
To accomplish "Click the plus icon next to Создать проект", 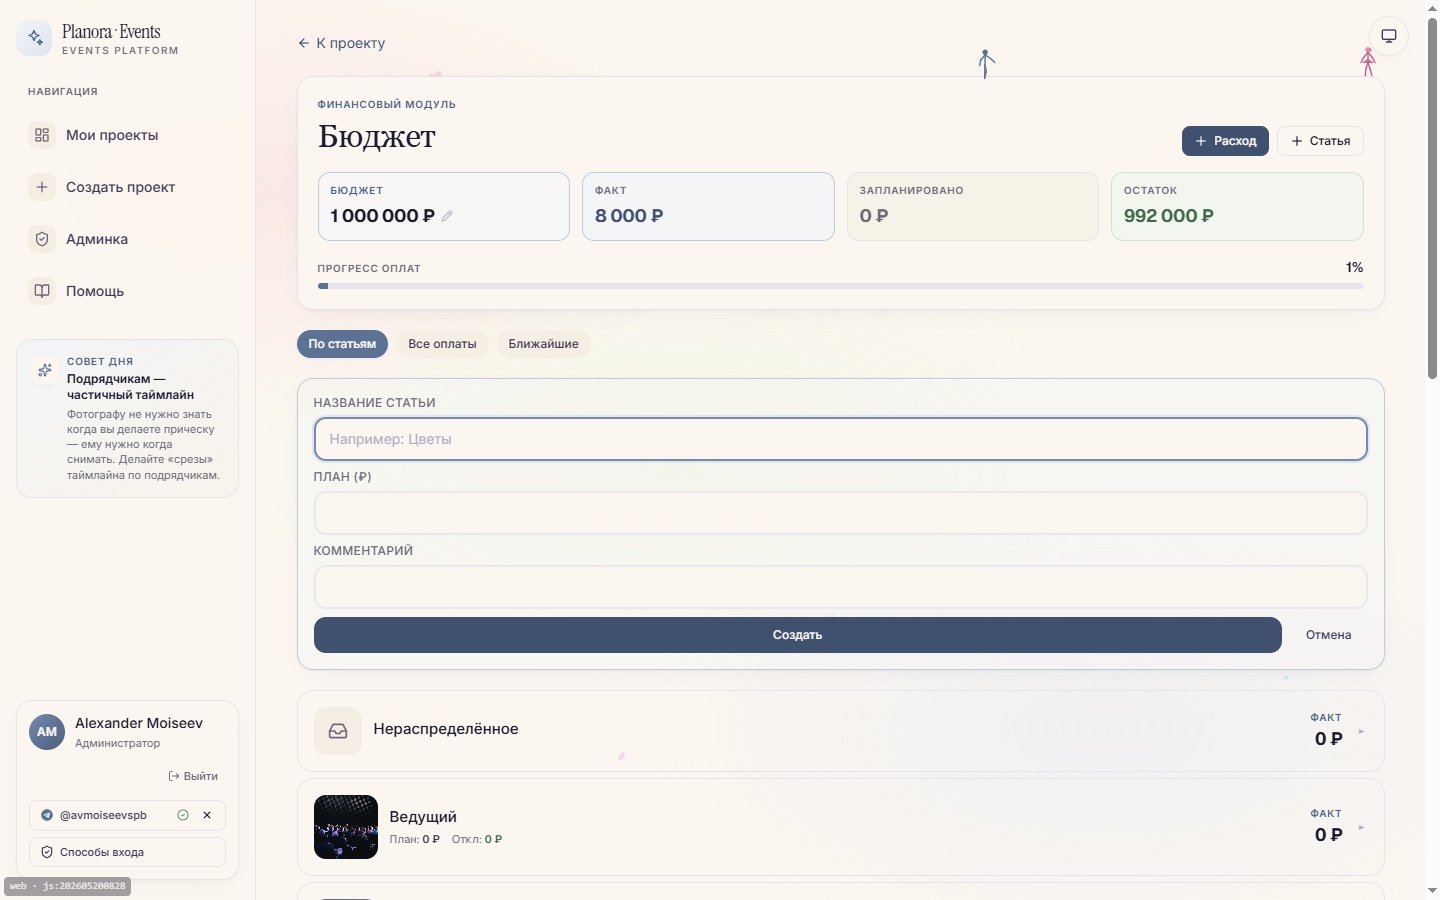I will pos(42,187).
